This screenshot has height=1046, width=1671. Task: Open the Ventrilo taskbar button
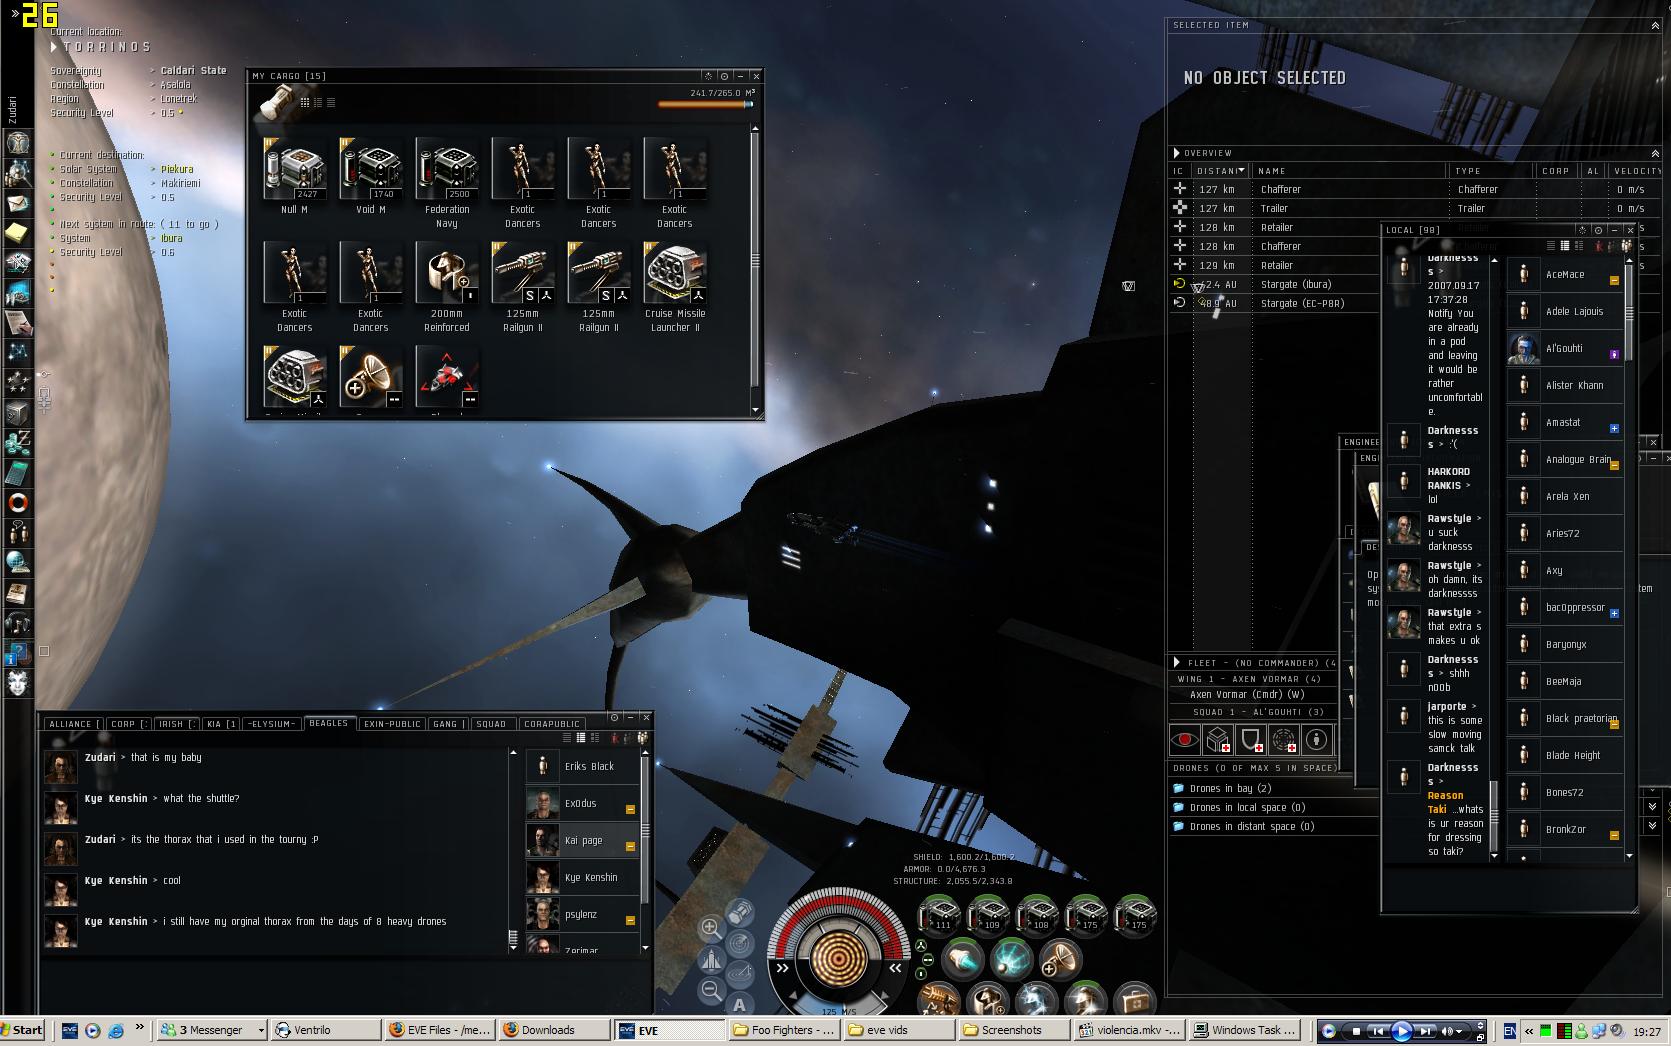pos(326,1030)
